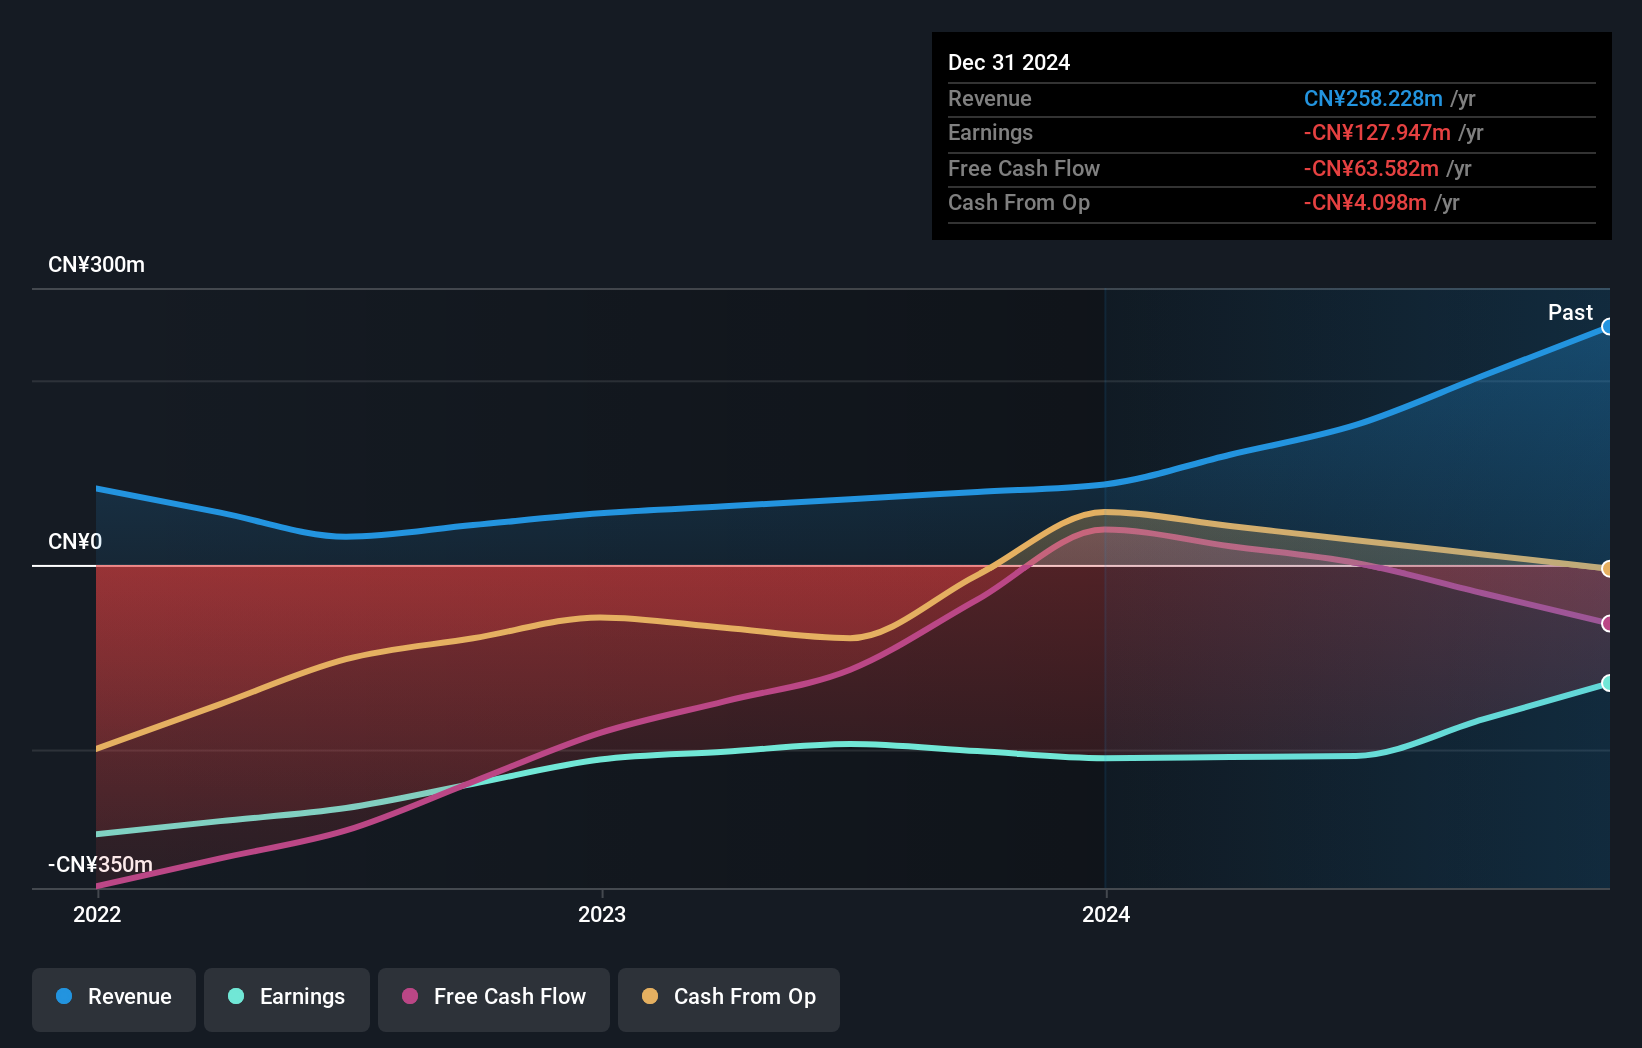Select the Revenue line endpoint marker
The image size is (1642, 1048).
(1608, 326)
